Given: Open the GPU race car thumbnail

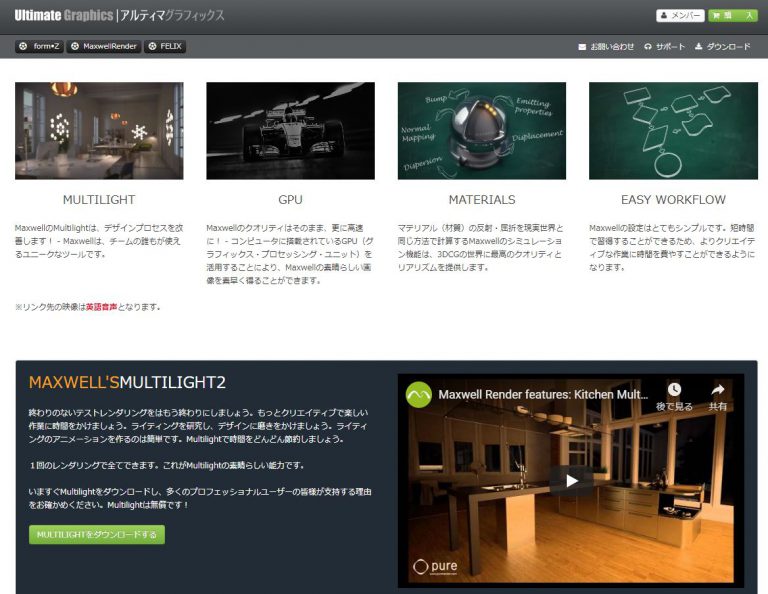Looking at the screenshot, I should 290,131.
